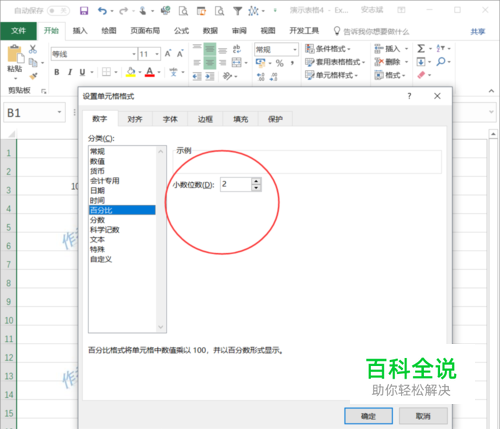This screenshot has width=500, height=429.
Task: Click 共享 share button
Action: point(478,32)
